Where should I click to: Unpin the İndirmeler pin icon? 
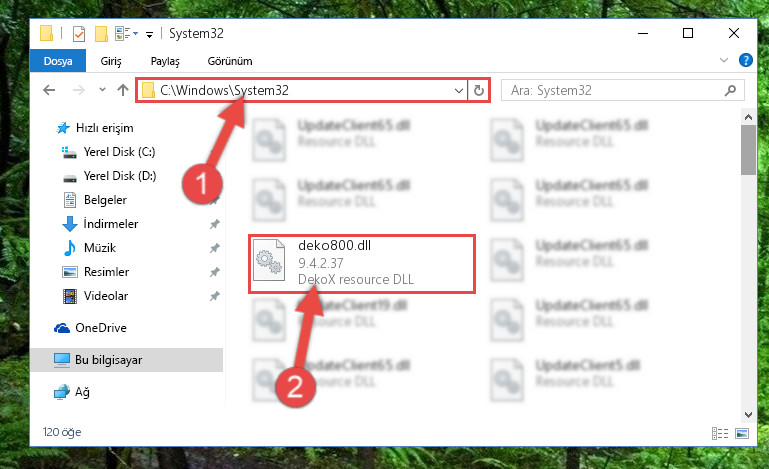(214, 224)
